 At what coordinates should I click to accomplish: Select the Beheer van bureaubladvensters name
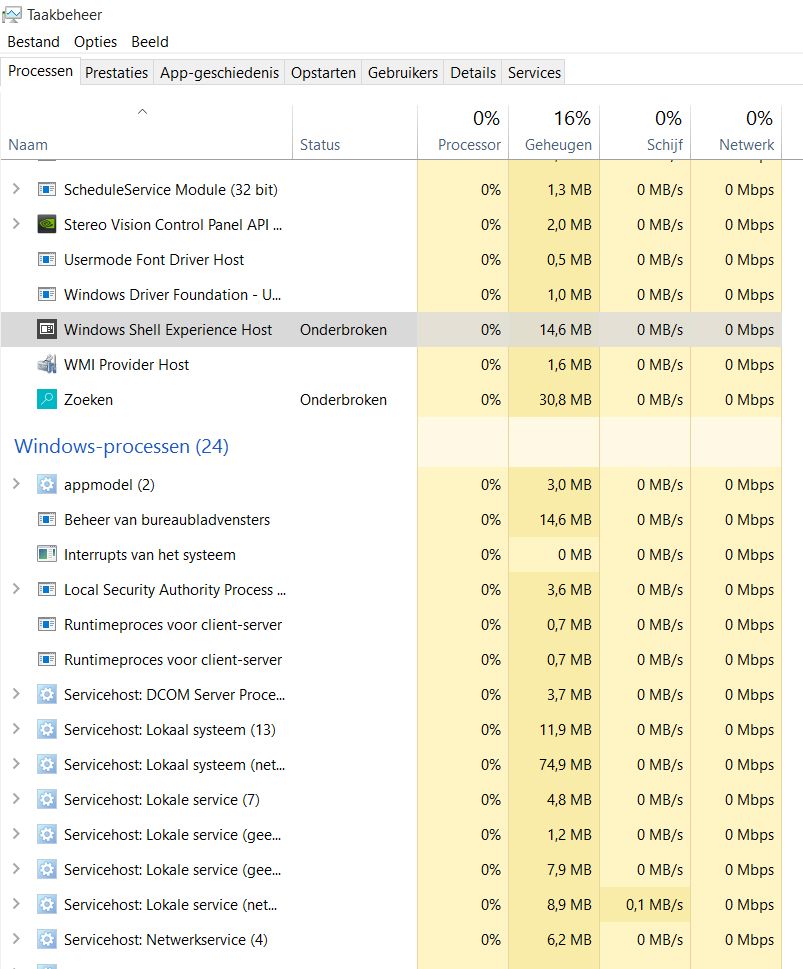(x=167, y=520)
